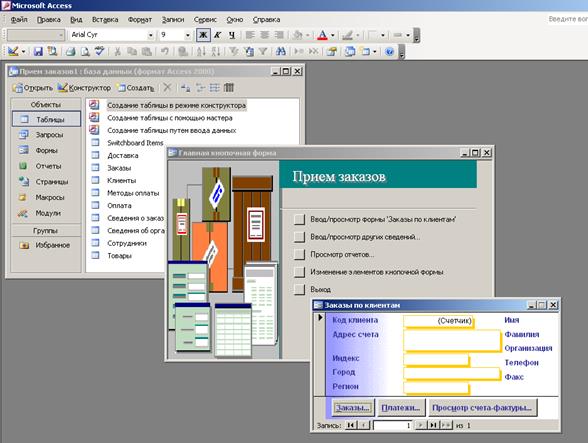Go to first record in Заказы по клиентам
588x443 pixels.
[x=351, y=425]
